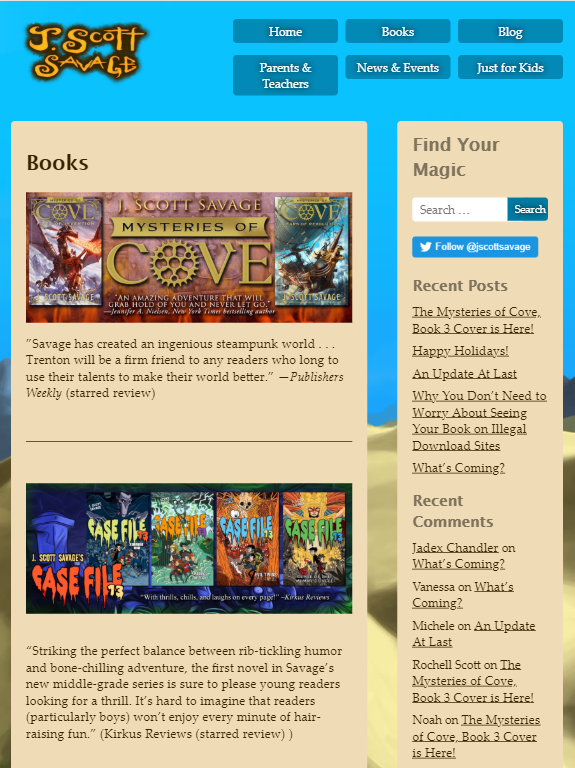Open the Books menu item

click(398, 31)
